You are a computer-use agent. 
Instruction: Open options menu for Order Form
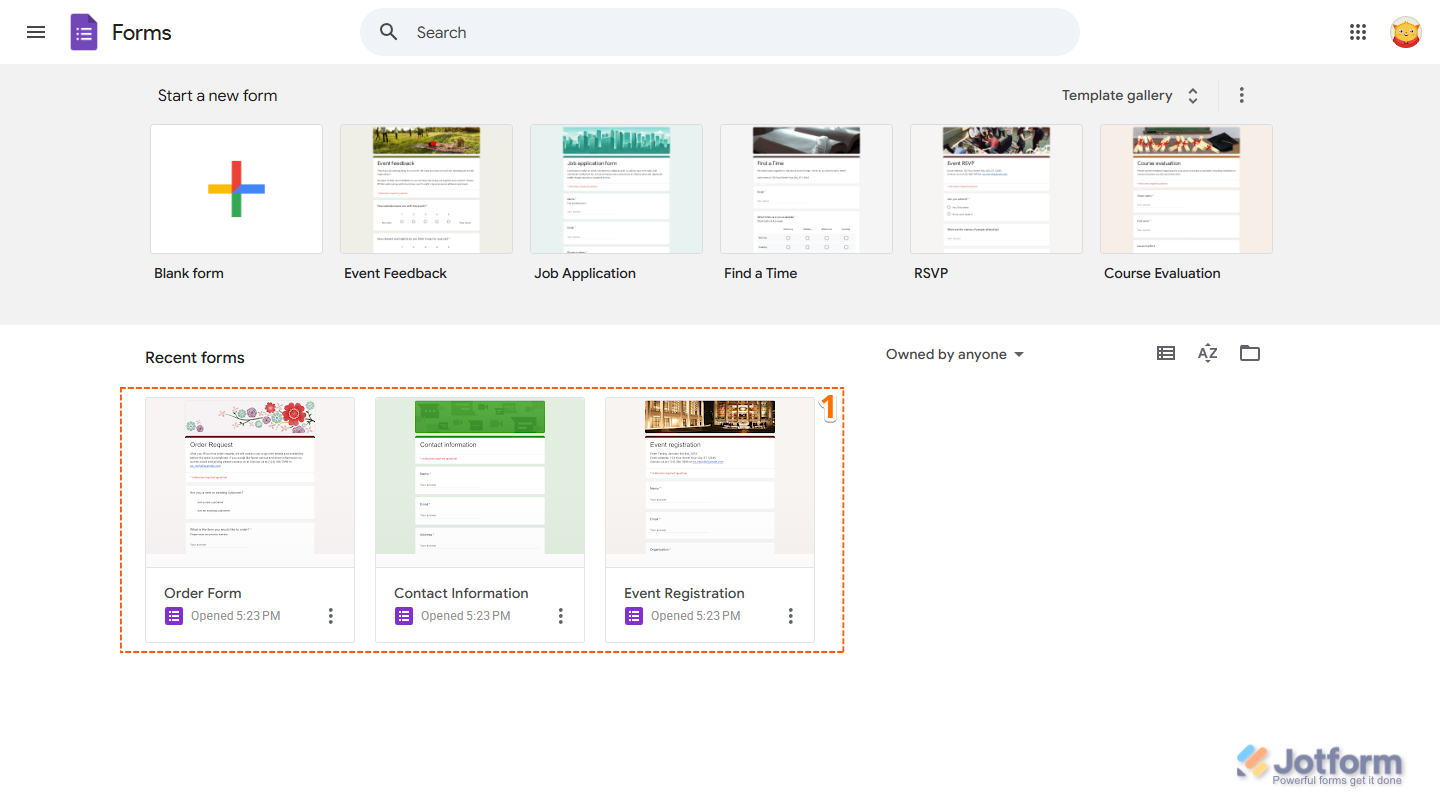(x=330, y=615)
